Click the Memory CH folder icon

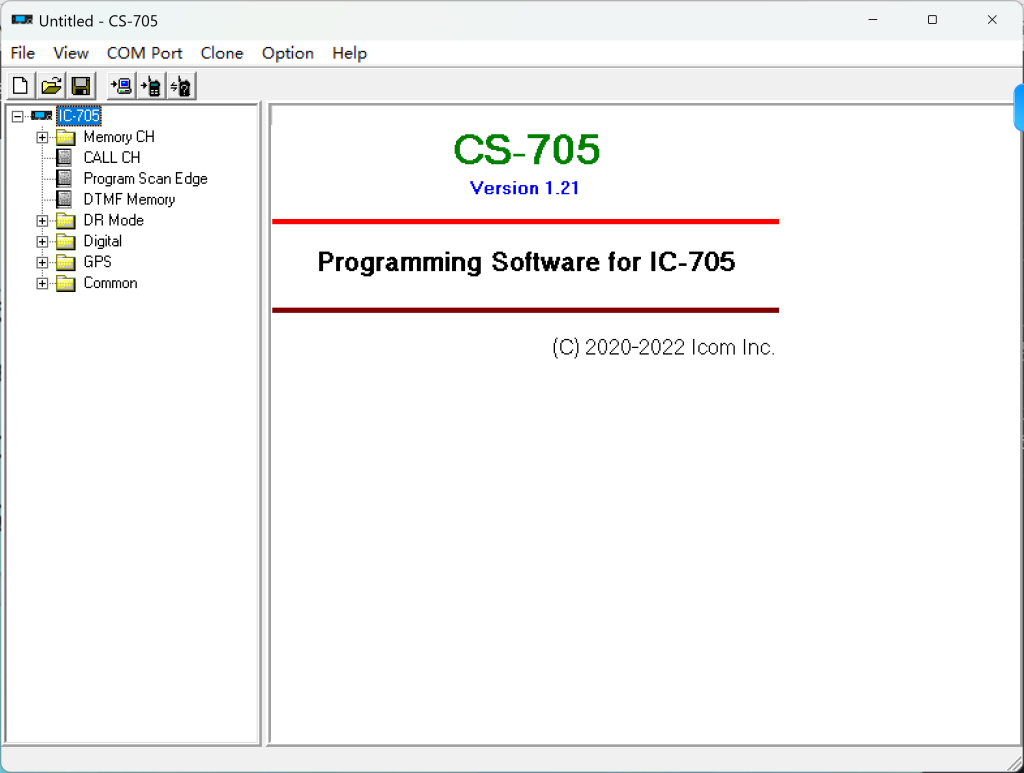coord(65,137)
